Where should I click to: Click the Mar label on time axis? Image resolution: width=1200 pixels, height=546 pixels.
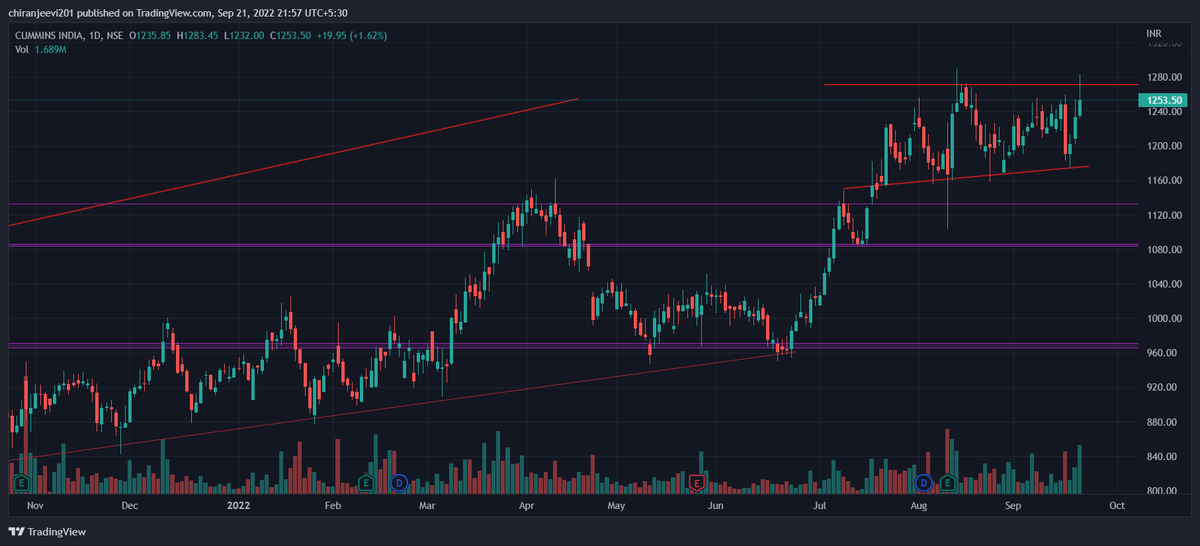click(427, 506)
